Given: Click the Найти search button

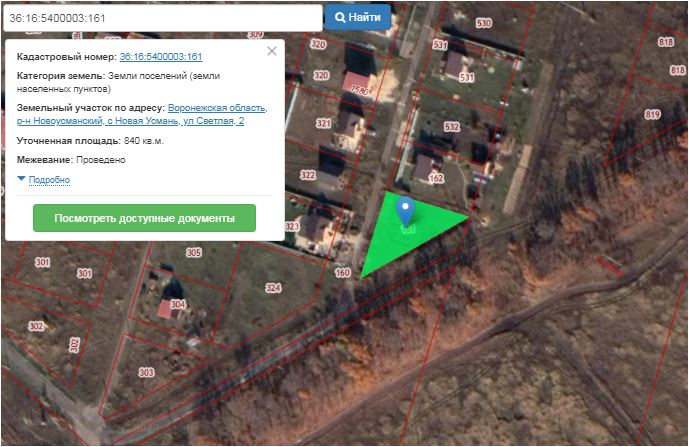Looking at the screenshot, I should pyautogui.click(x=358, y=17).
